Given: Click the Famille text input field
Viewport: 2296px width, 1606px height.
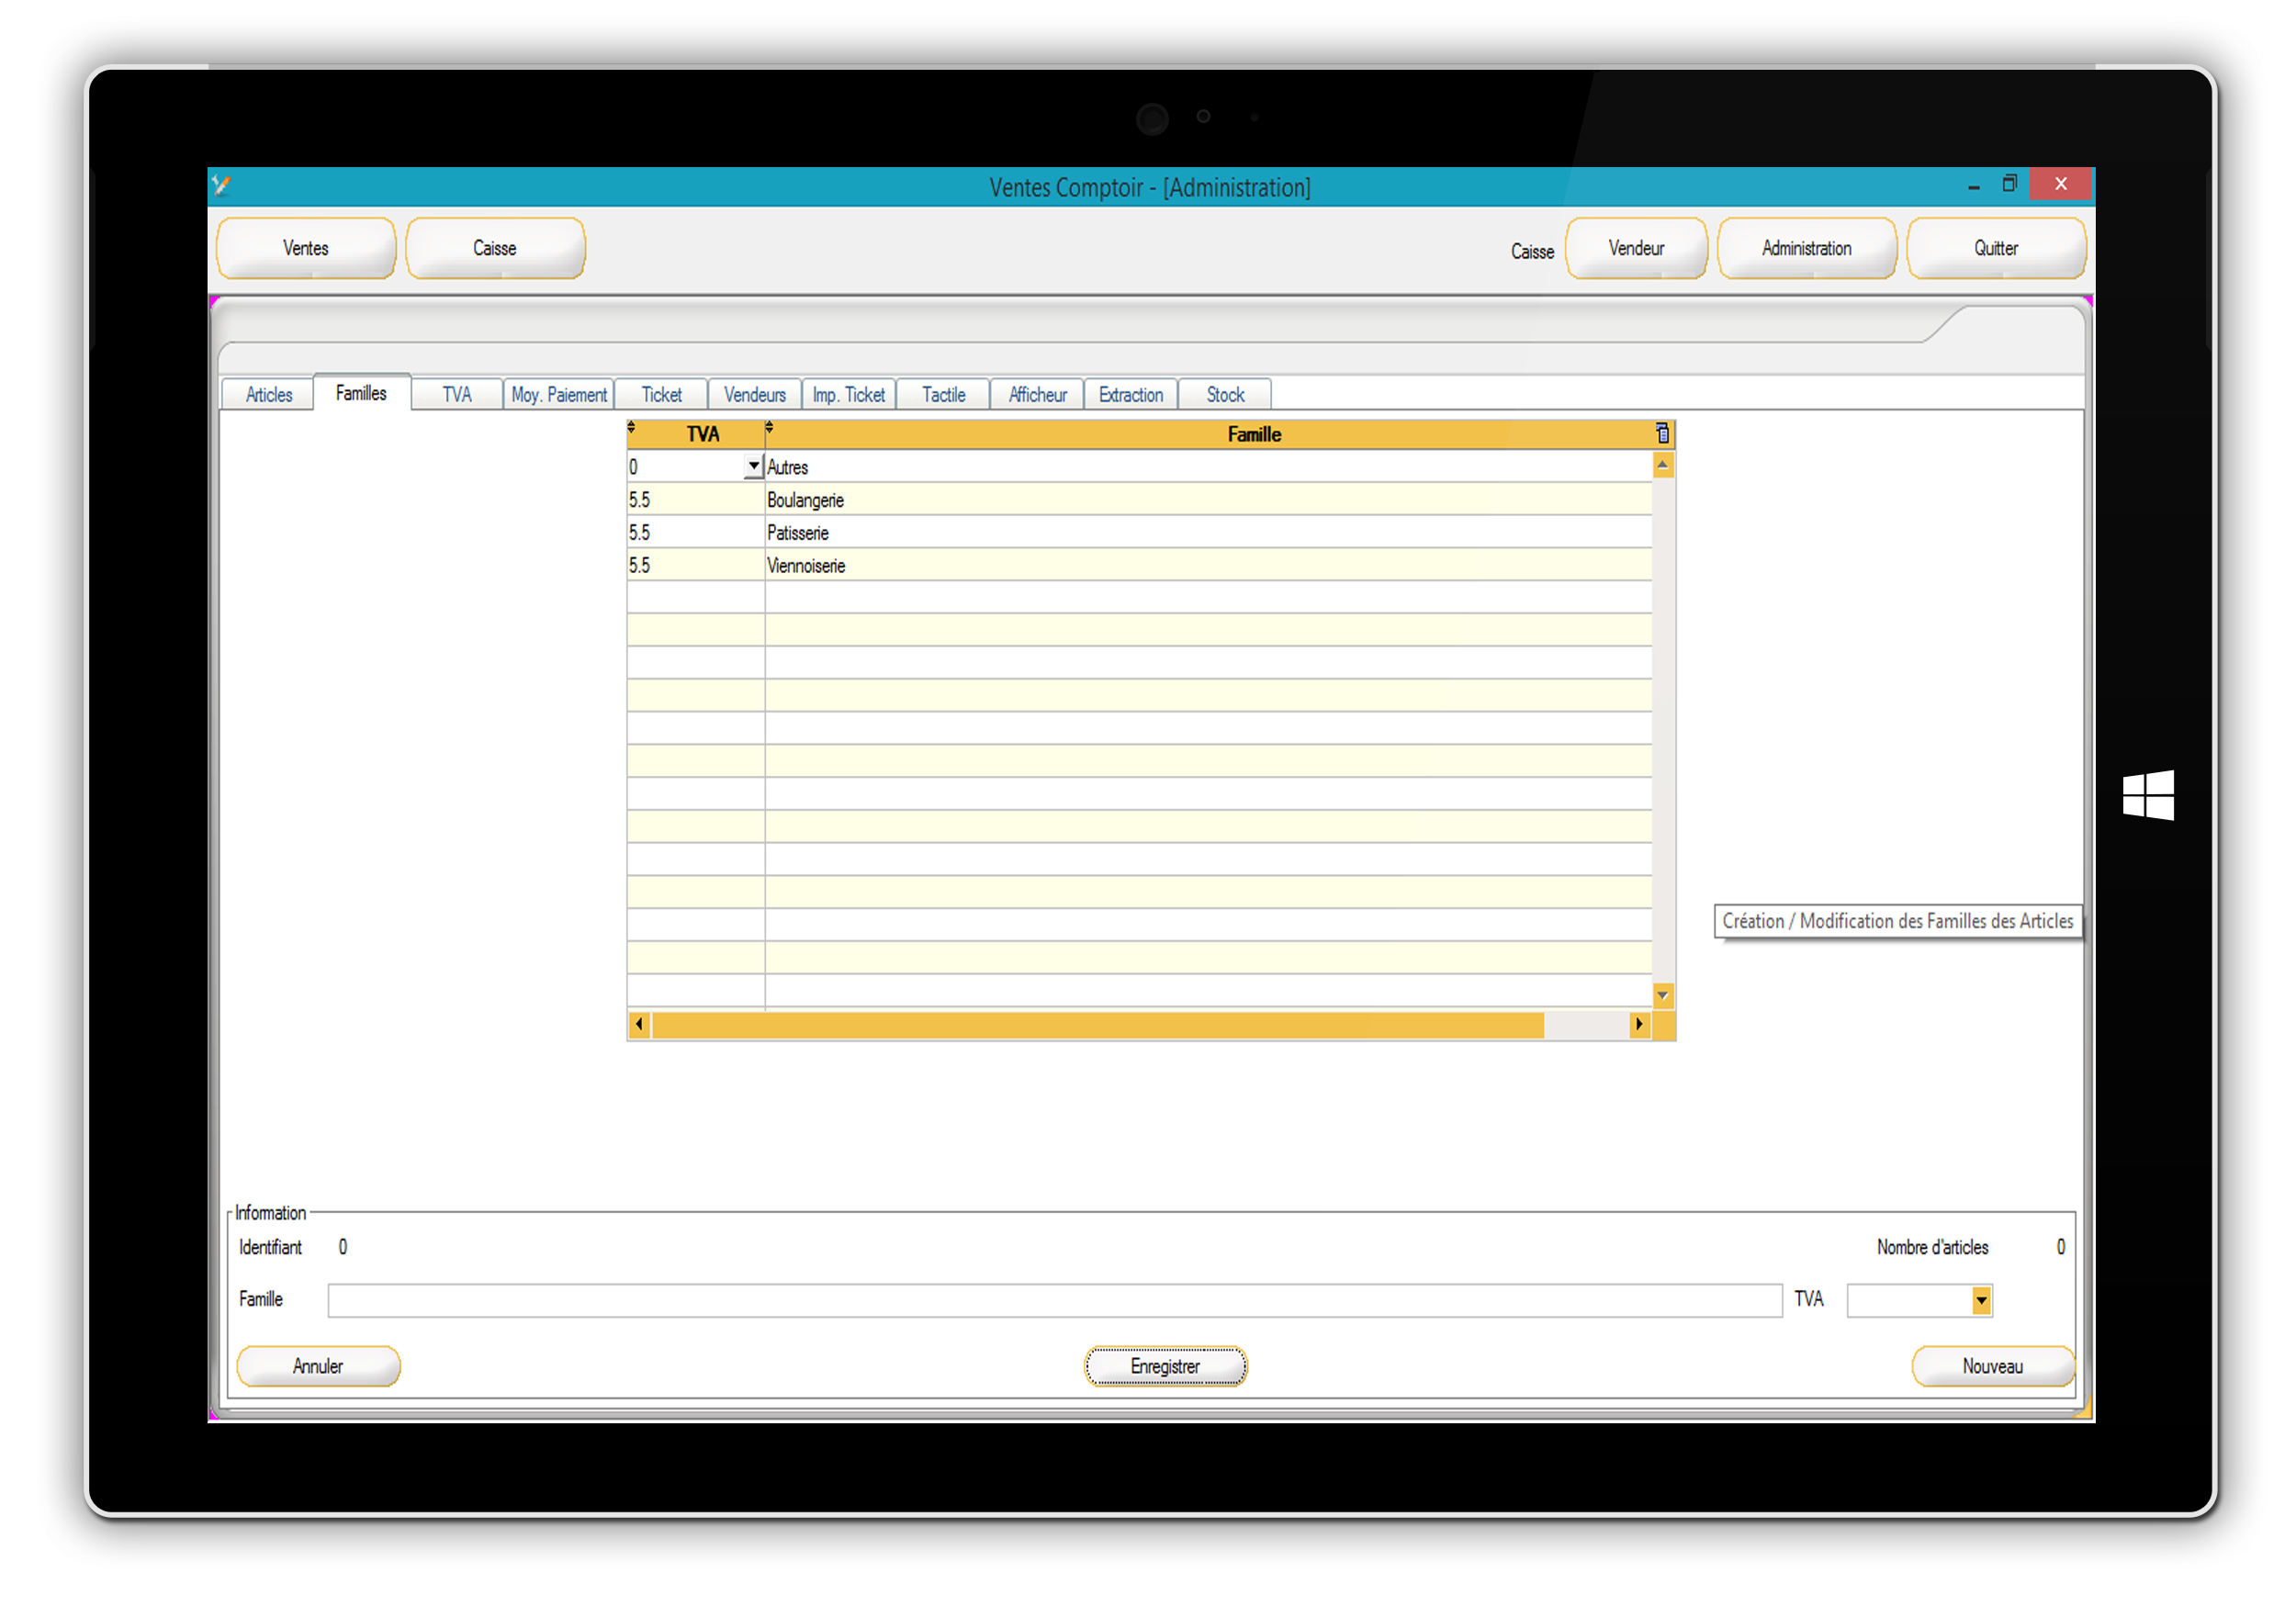Looking at the screenshot, I should (x=1054, y=1300).
